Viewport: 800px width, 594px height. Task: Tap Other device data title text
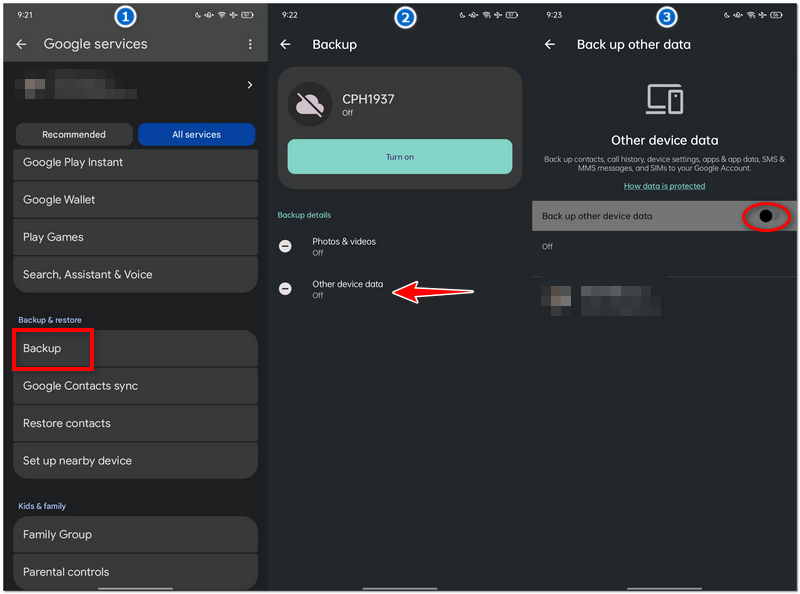point(664,140)
